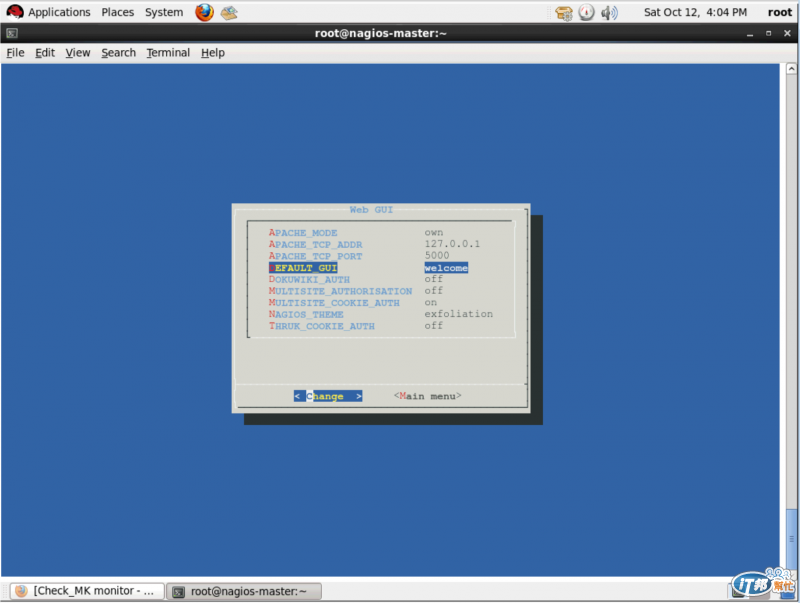Viewport: 800px width, 603px height.
Task: Select the MULTISITE_AUTHORISATION row
Action: point(381,291)
